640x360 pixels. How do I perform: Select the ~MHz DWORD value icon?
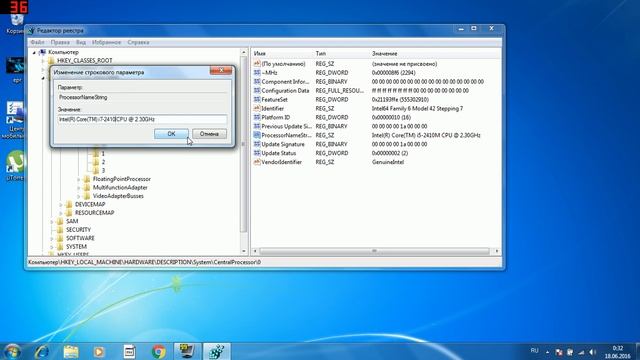[x=257, y=73]
